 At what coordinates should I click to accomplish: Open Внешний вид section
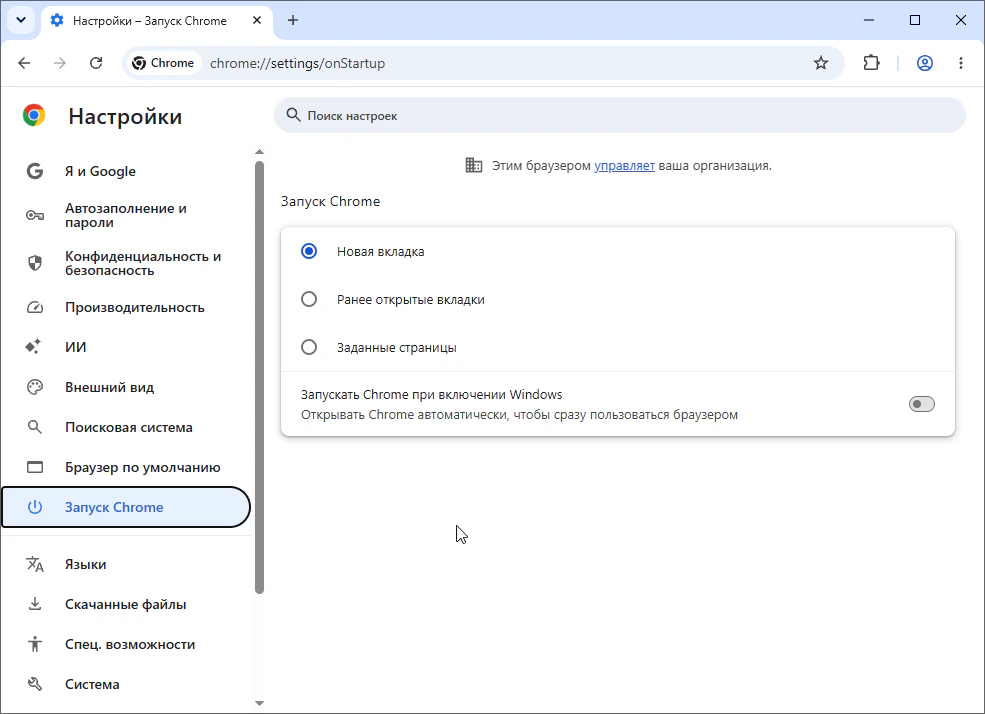tap(126, 387)
